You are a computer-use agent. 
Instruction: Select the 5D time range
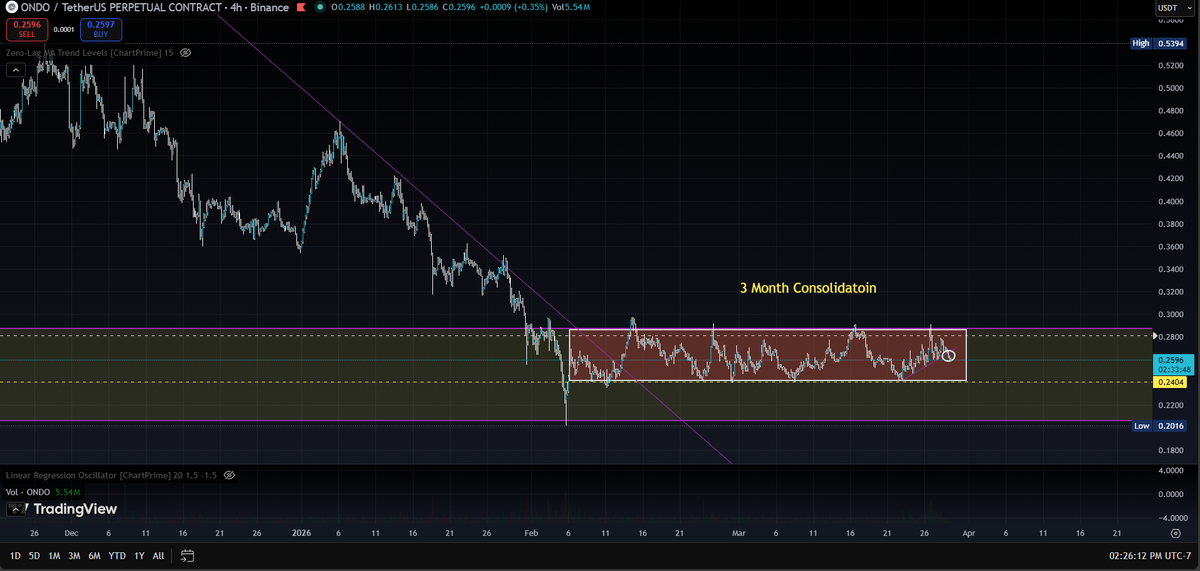(x=35, y=555)
